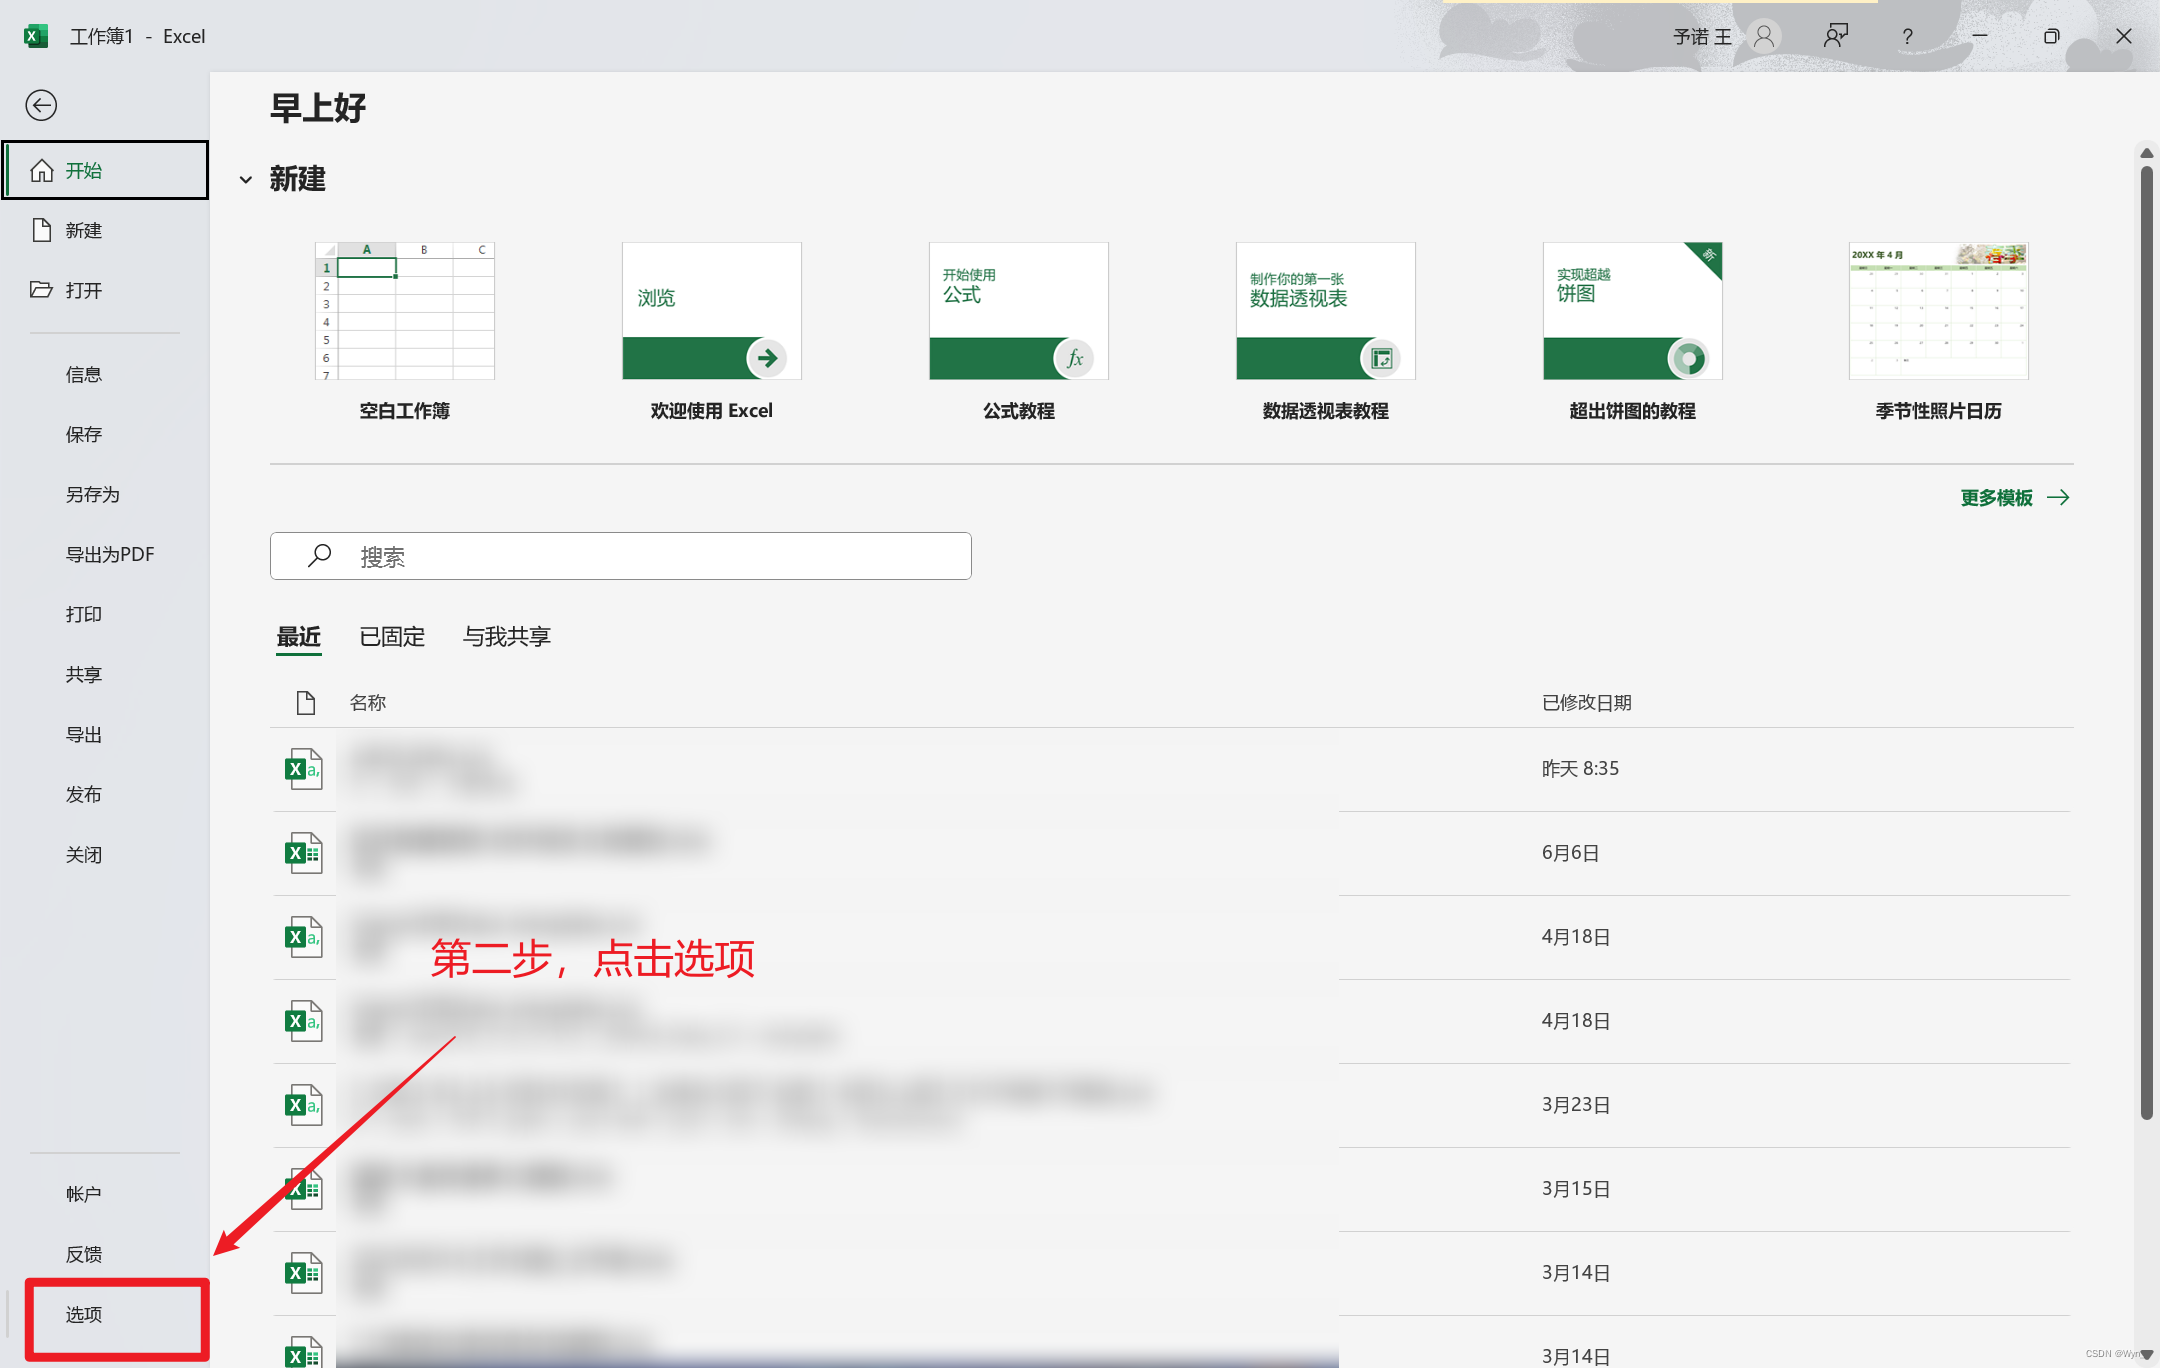
Task: Click the new document icon beside 新建
Action: 41,231
